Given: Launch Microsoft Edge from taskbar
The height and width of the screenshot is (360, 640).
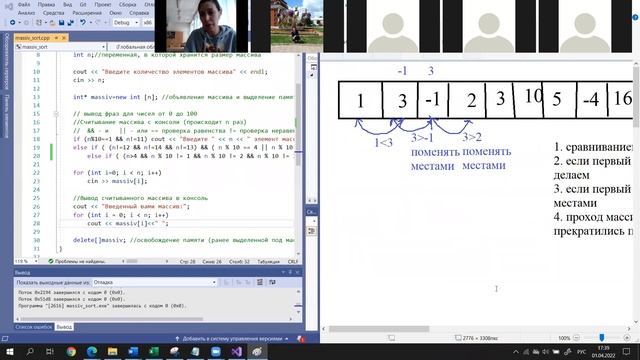Looking at the screenshot, I should (x=92, y=351).
